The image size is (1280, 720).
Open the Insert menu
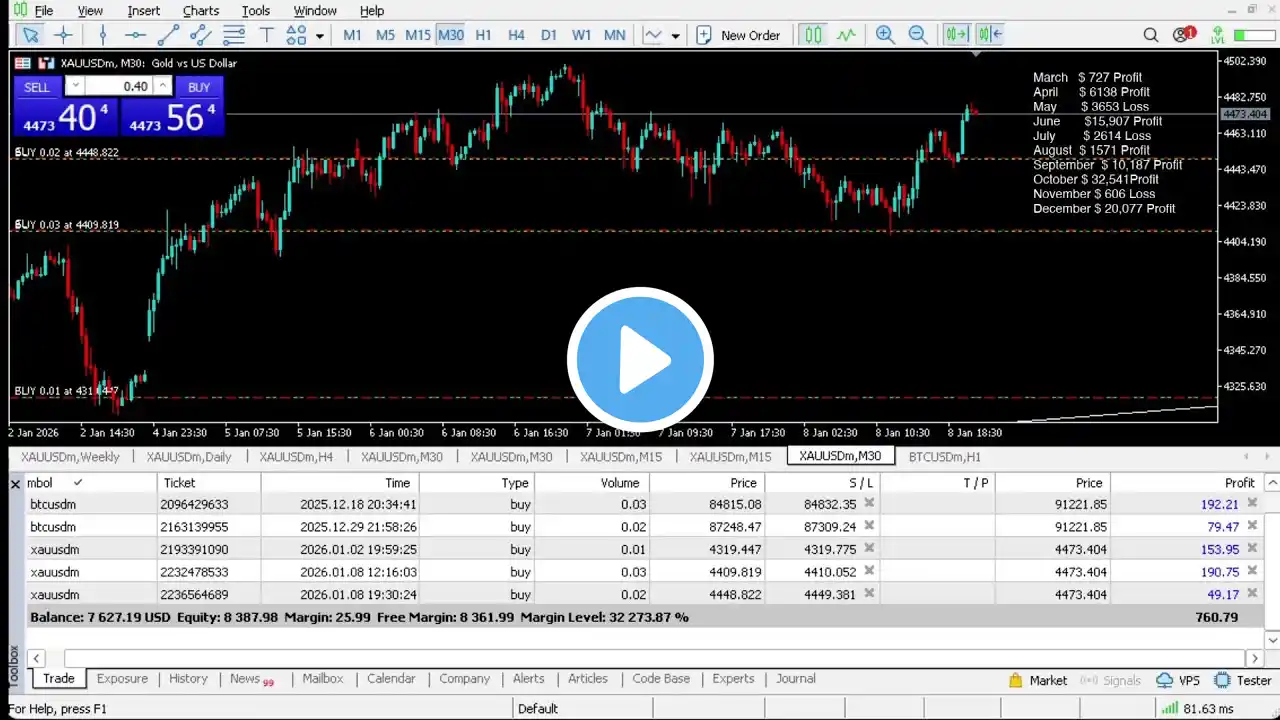144,10
